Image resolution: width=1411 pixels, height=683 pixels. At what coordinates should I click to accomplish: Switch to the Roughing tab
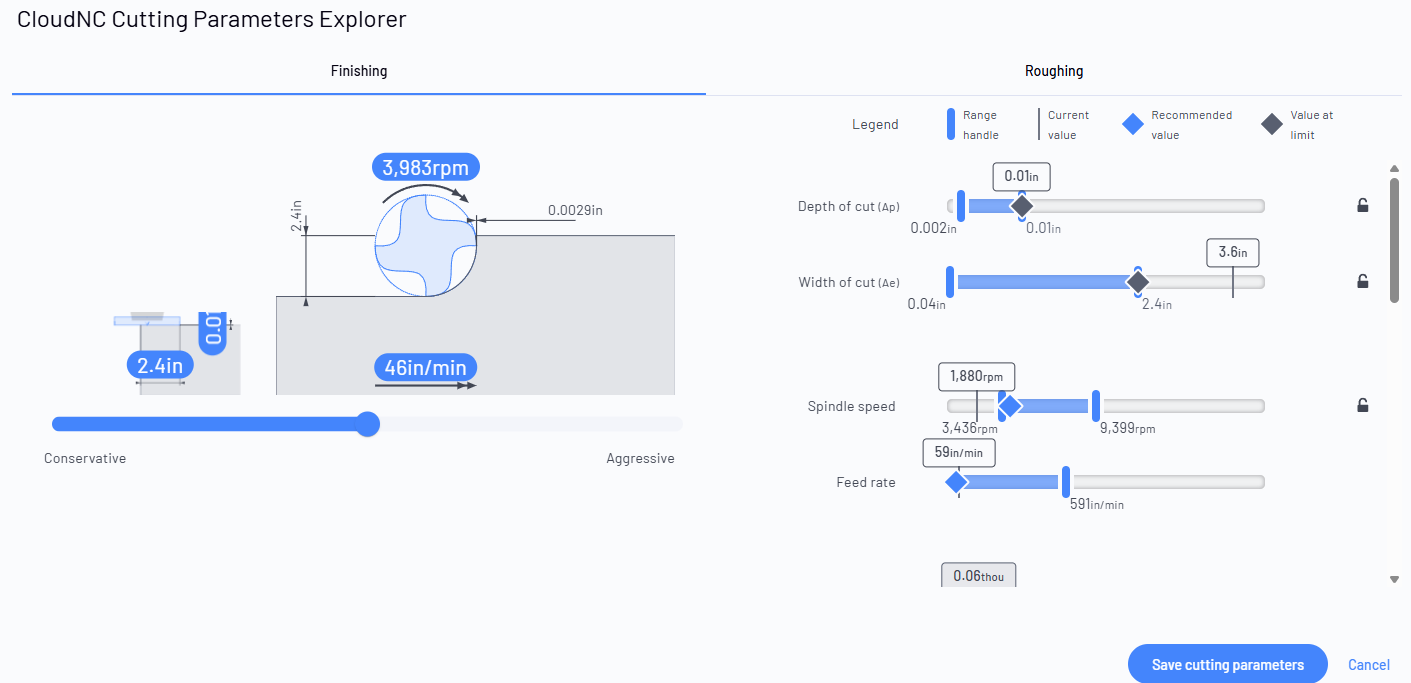(1054, 71)
